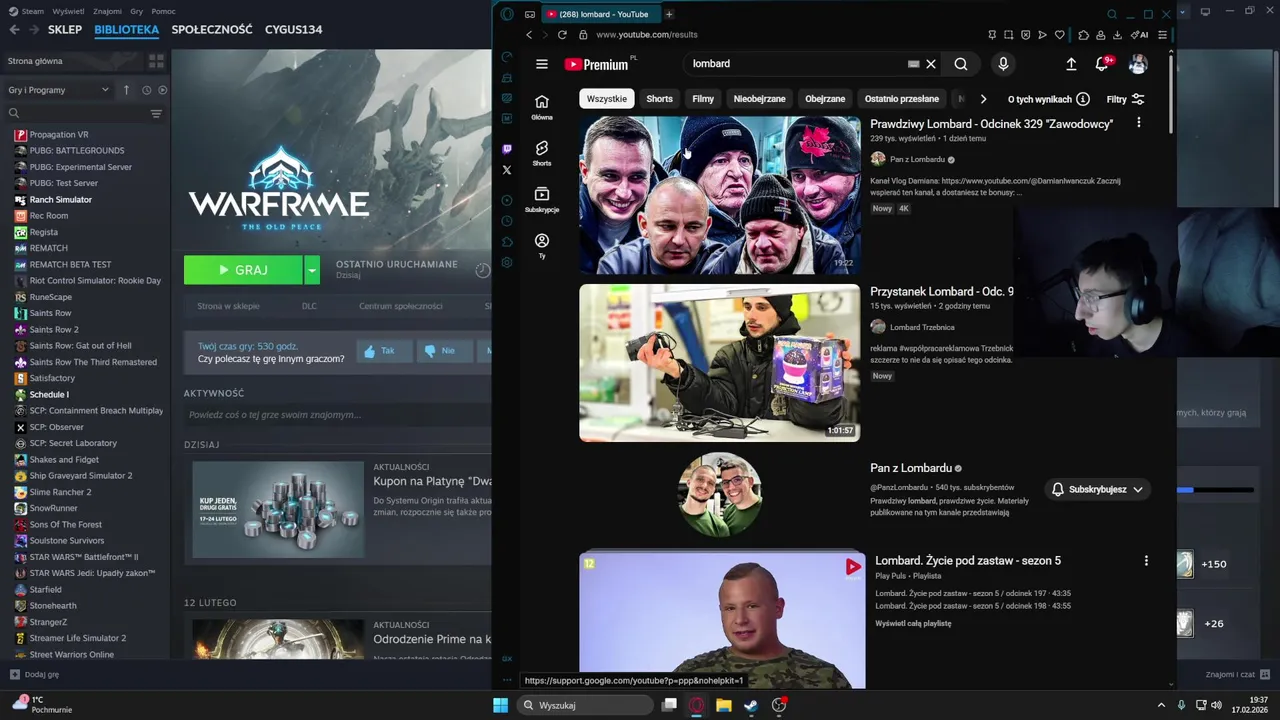Viewport: 1280px width, 720px height.
Task: Open Warframe 'Strona w sklepie' tab
Action: tap(228, 306)
